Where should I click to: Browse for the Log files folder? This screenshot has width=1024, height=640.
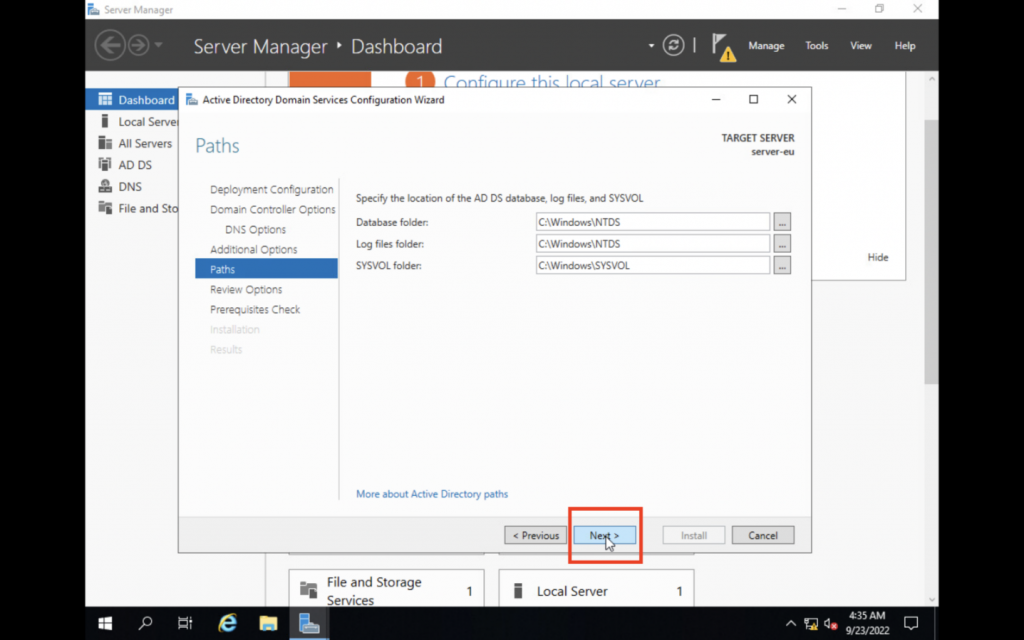(782, 243)
